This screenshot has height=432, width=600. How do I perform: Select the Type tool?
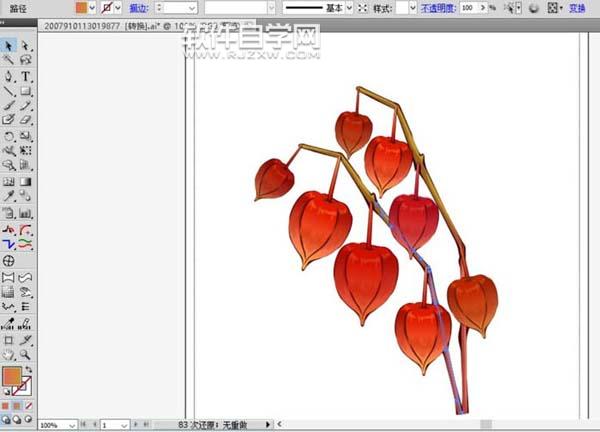26,76
